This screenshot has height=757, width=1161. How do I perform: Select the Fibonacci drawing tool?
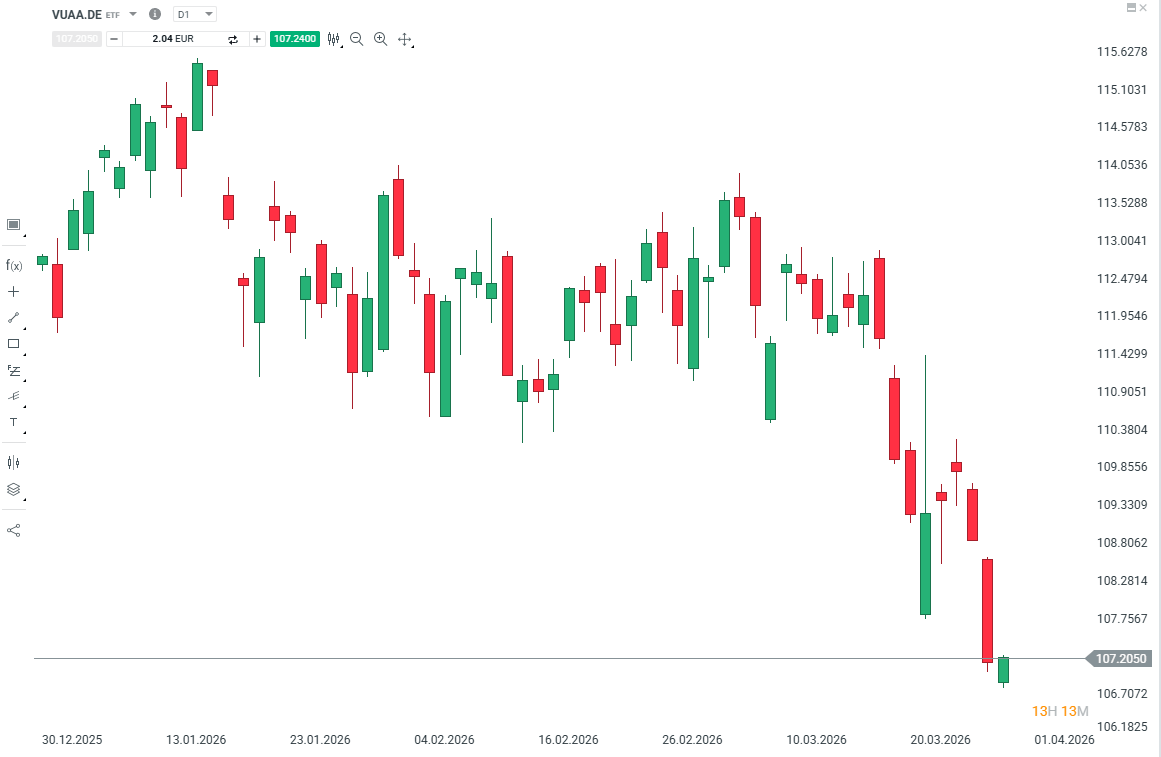[x=13, y=371]
